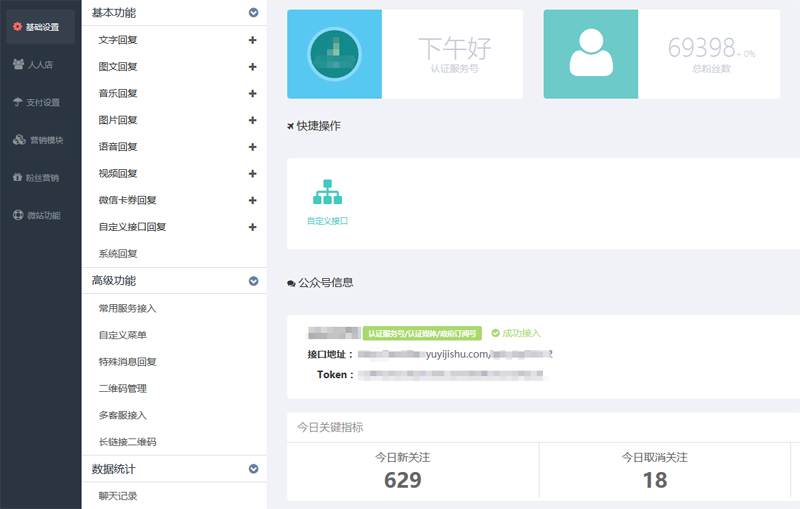Image resolution: width=800 pixels, height=509 pixels.
Task: Click the plus icon beside 微信卡券回复
Action: (x=252, y=200)
